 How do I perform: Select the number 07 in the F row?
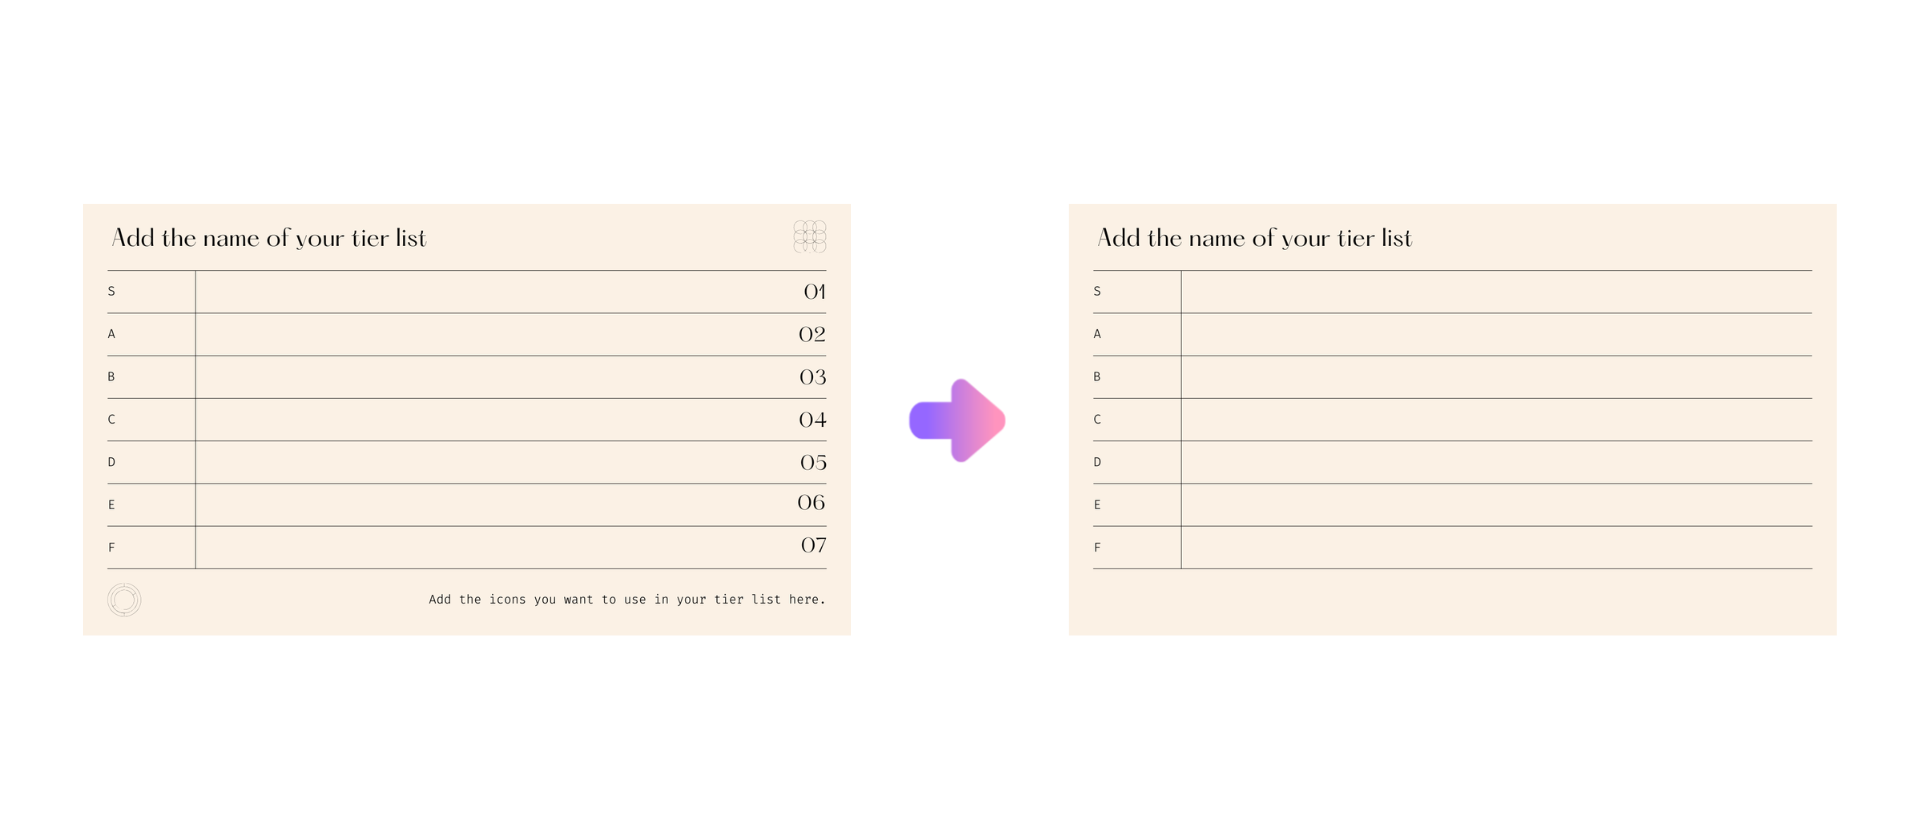[x=813, y=545]
